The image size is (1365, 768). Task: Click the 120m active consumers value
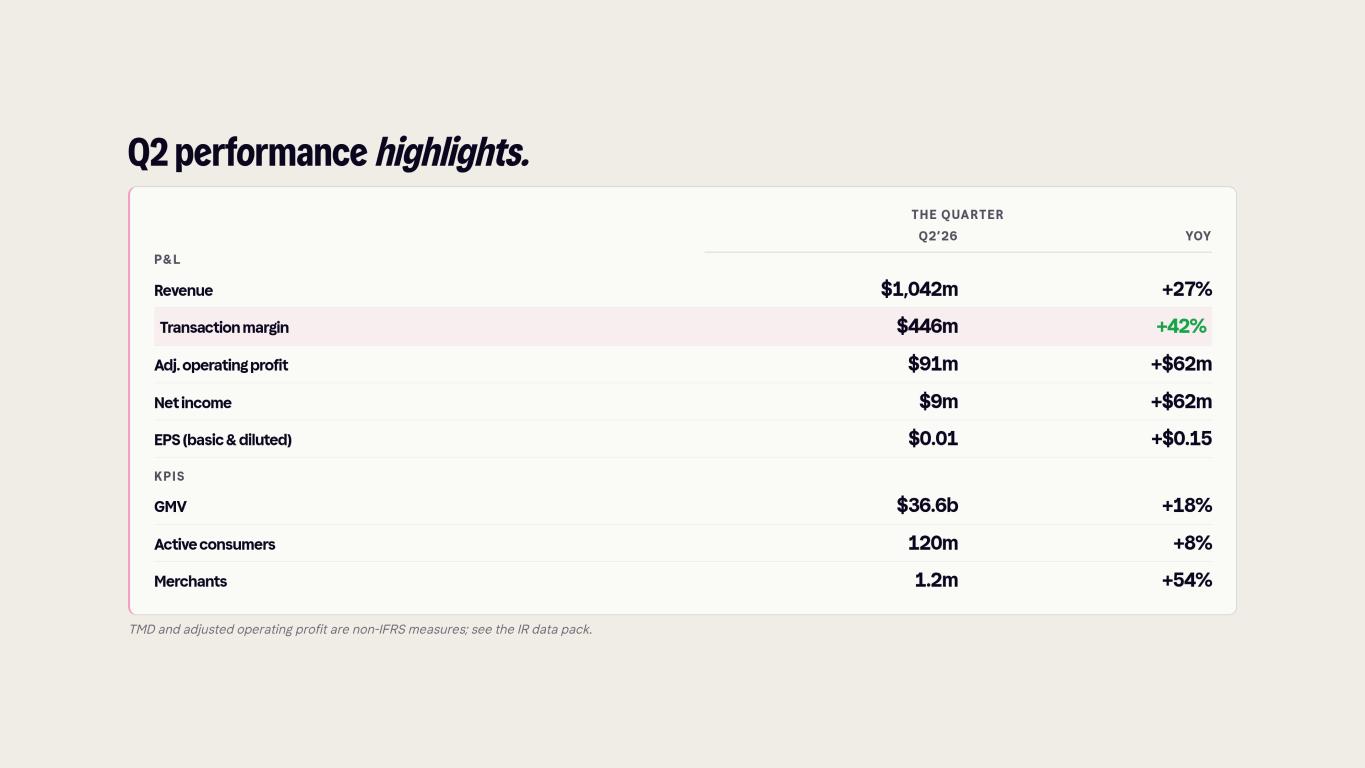tap(933, 543)
